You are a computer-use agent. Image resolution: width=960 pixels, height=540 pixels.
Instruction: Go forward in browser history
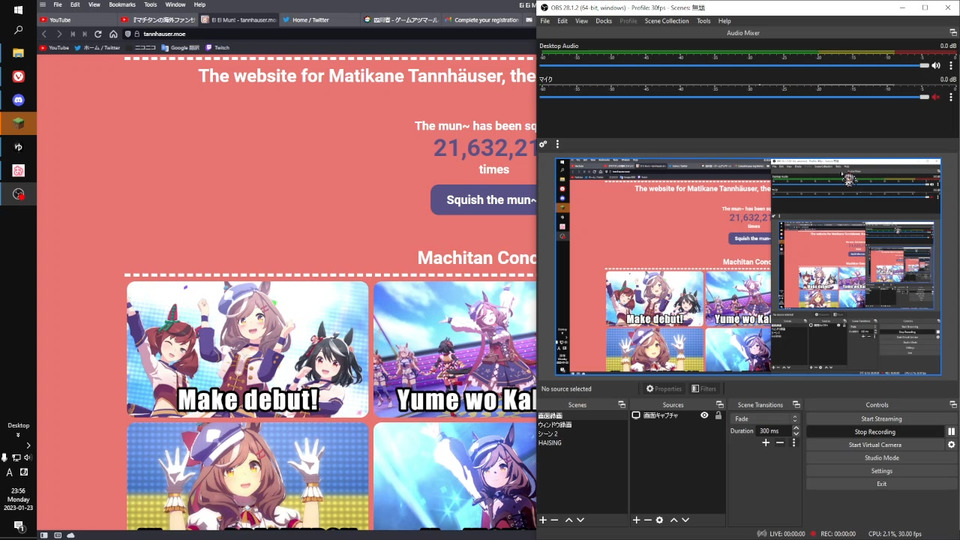coord(59,34)
